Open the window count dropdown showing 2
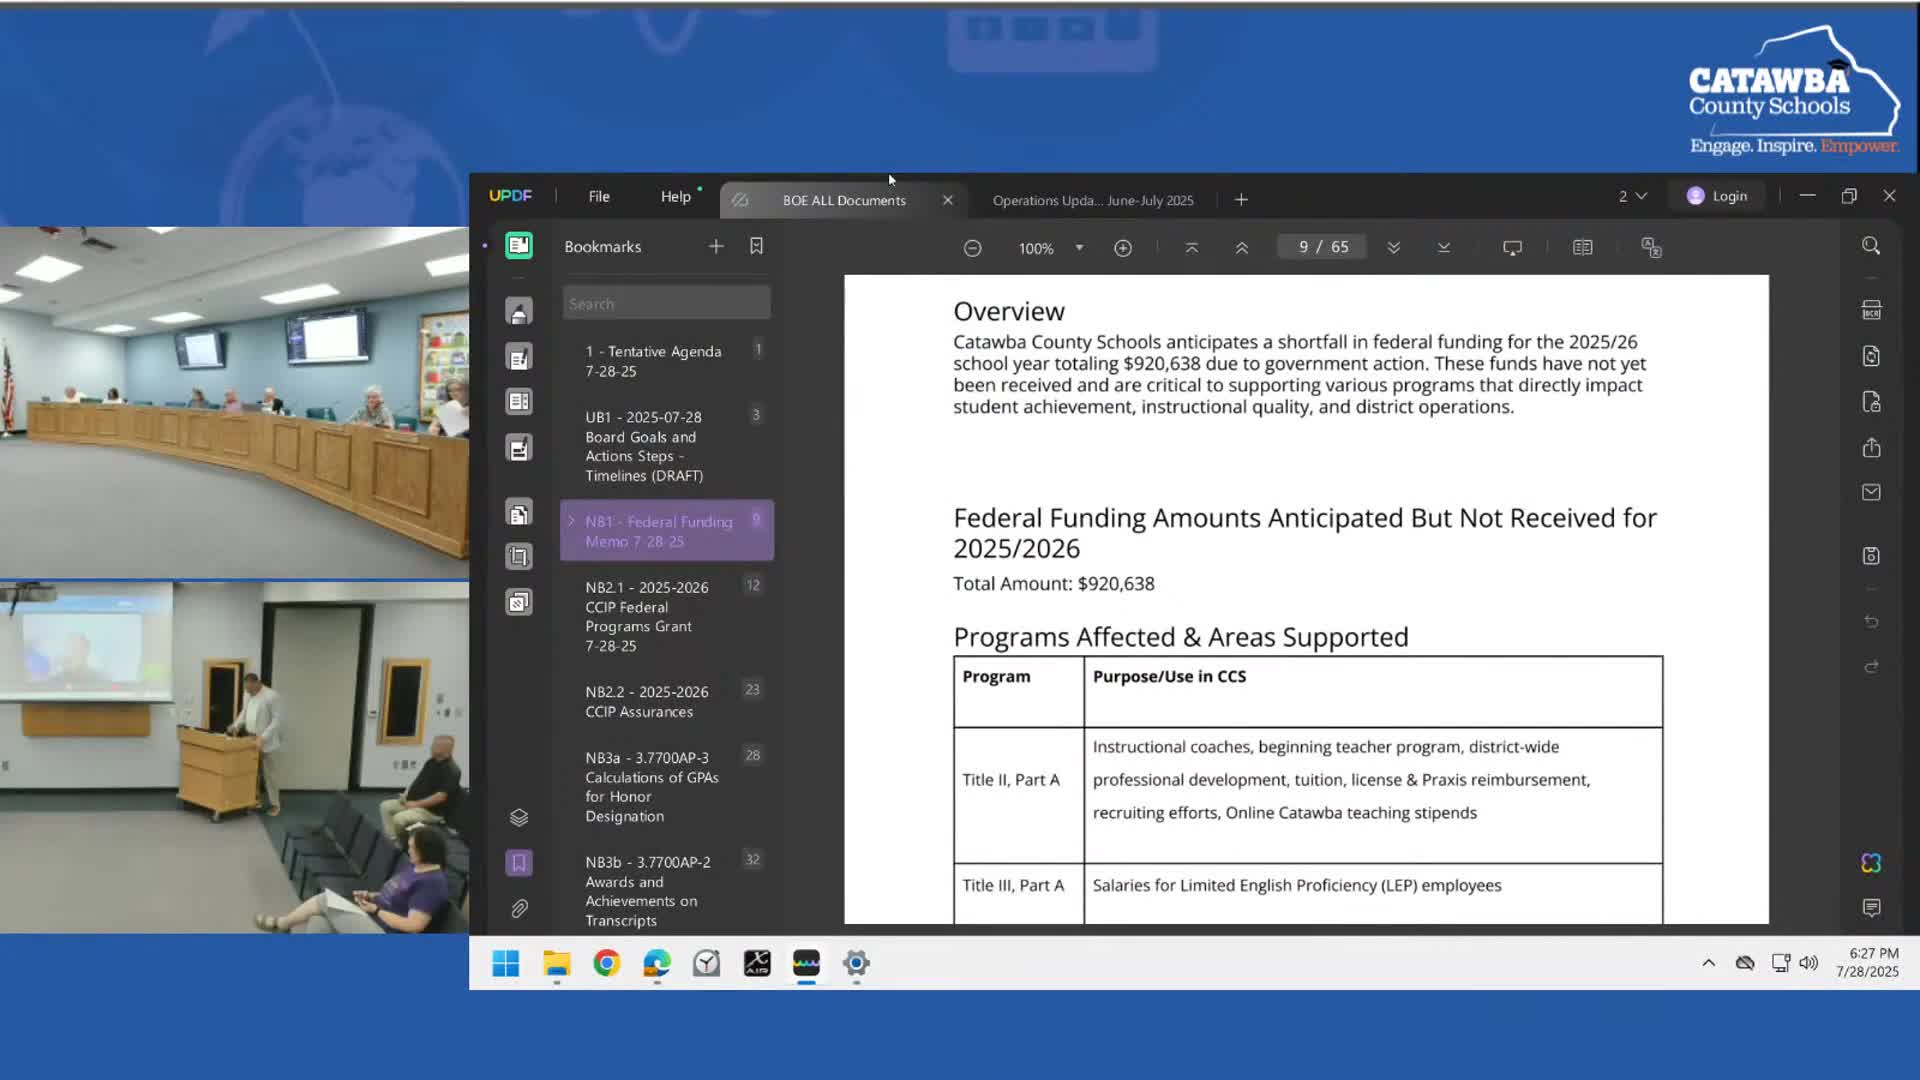The image size is (1920, 1080). click(1632, 196)
